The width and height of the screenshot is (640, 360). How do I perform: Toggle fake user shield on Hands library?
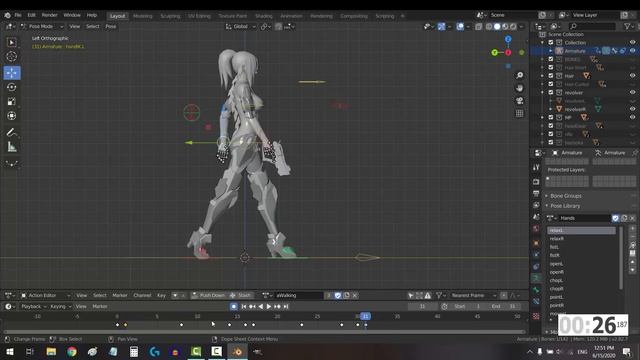(616, 218)
